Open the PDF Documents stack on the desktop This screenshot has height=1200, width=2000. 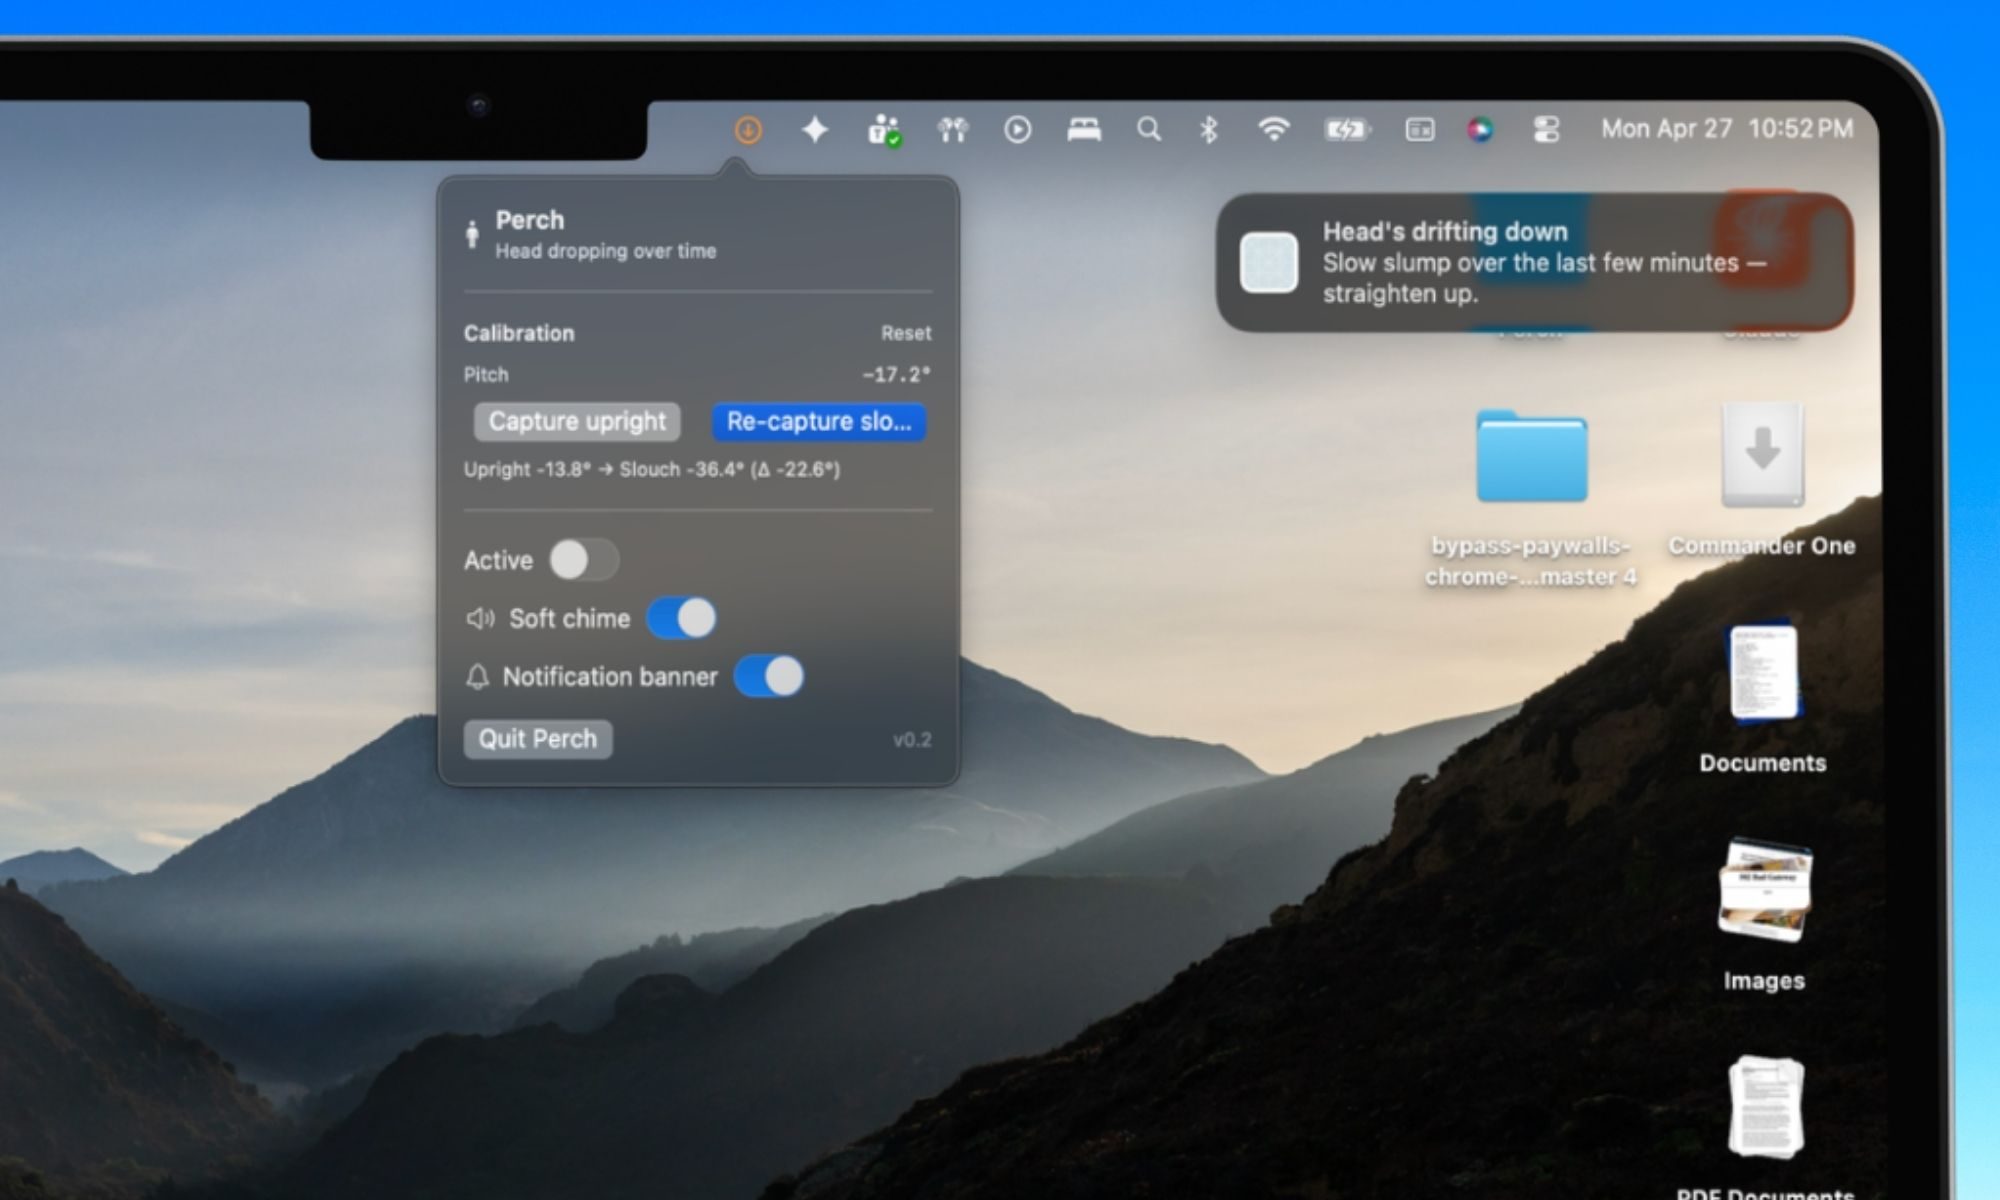(1766, 1108)
